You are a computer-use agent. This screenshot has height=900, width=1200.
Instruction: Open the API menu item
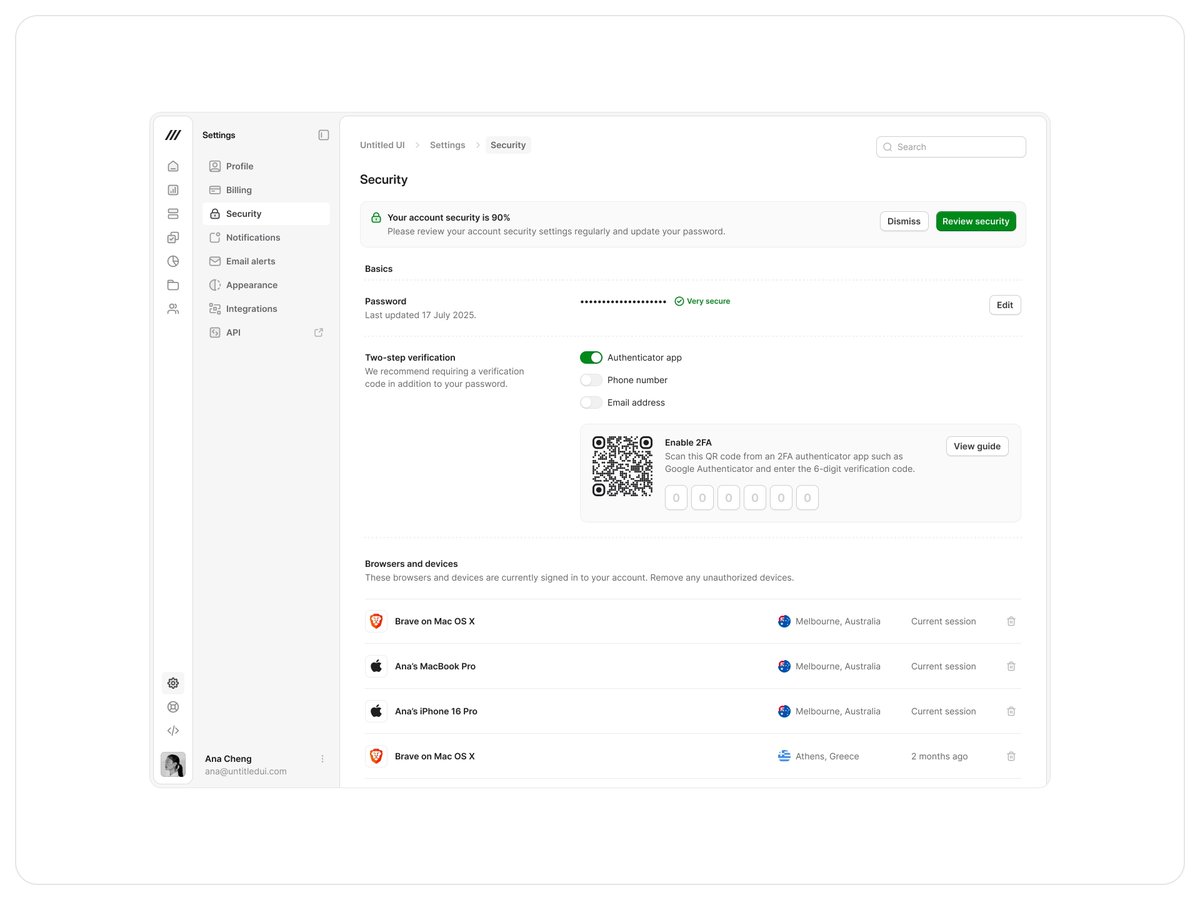pyautogui.click(x=266, y=333)
